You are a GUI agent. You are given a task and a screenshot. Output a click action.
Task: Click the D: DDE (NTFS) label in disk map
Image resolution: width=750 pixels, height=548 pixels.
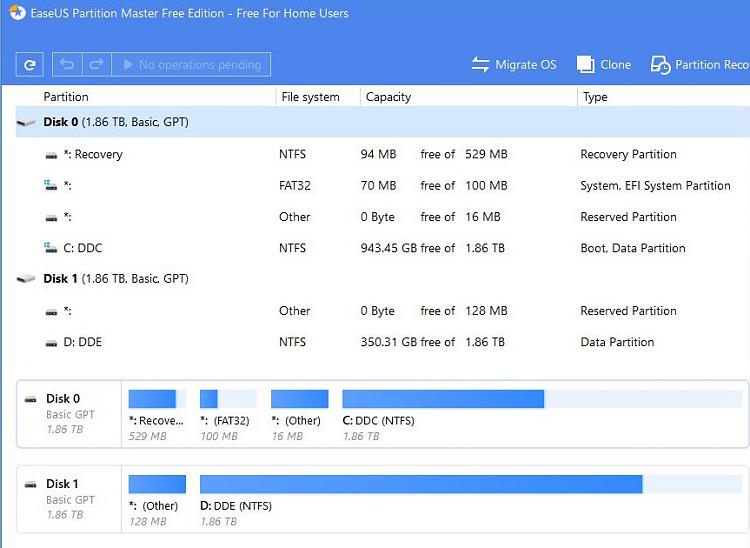(x=236, y=506)
